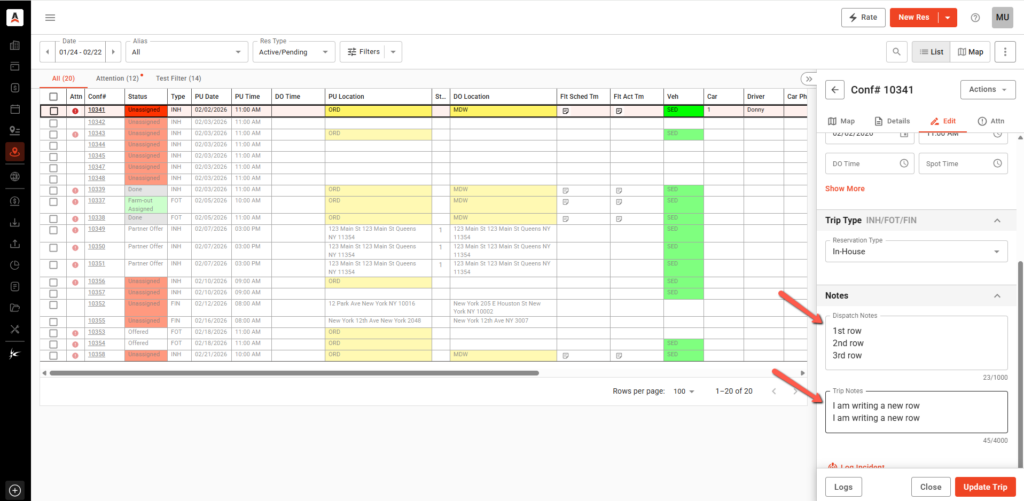
Task: Go to previous date range arrow
Action: [x=47, y=52]
